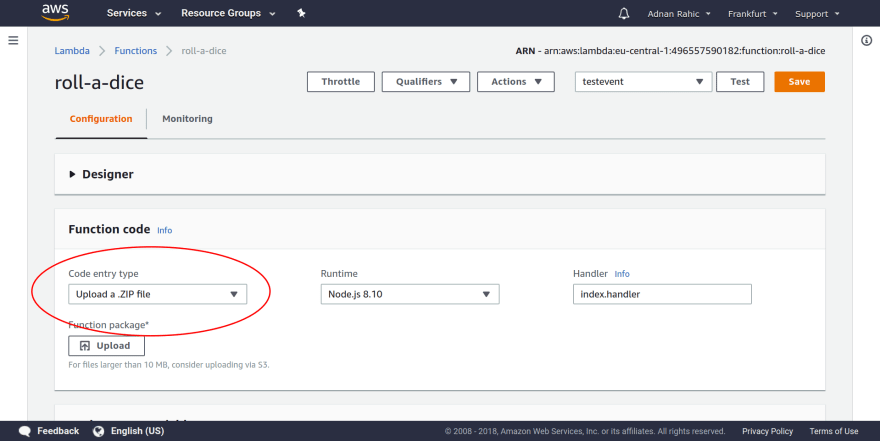Open the testevent selector dropdown
The height and width of the screenshot is (441, 880).
(643, 81)
